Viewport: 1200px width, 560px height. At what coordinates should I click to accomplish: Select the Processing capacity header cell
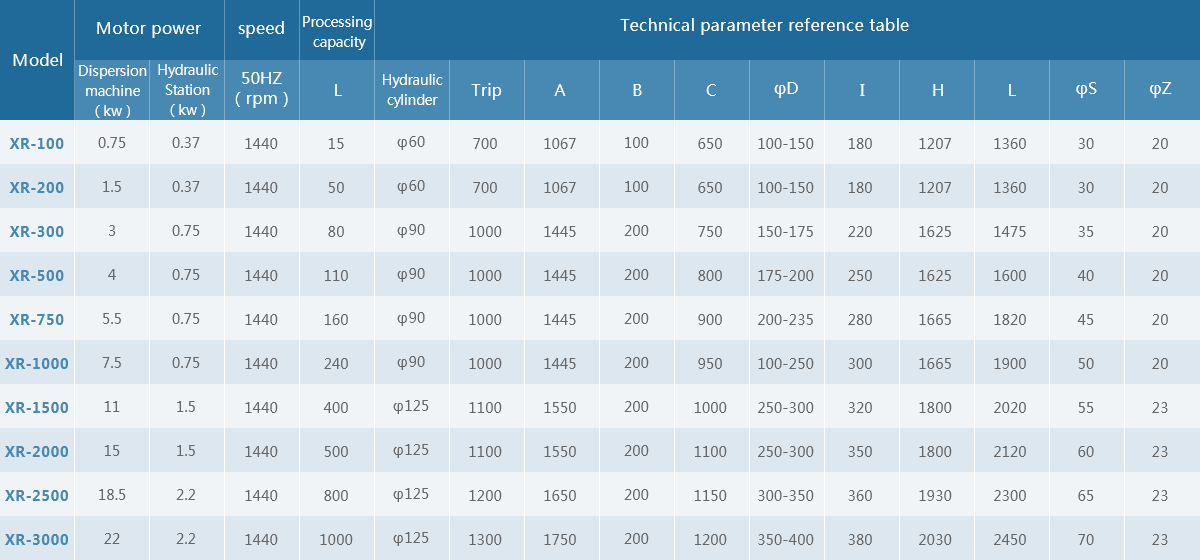pyautogui.click(x=337, y=31)
